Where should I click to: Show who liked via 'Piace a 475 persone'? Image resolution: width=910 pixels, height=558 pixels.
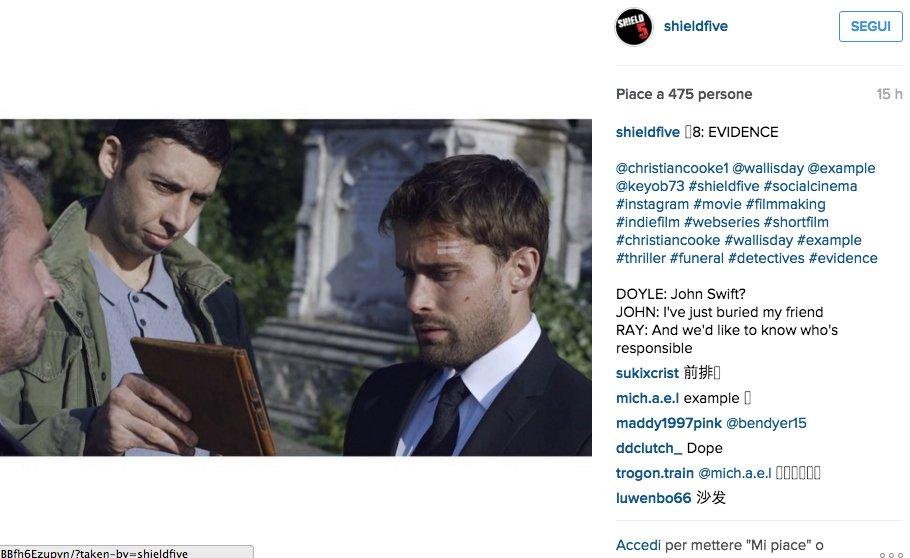(684, 94)
